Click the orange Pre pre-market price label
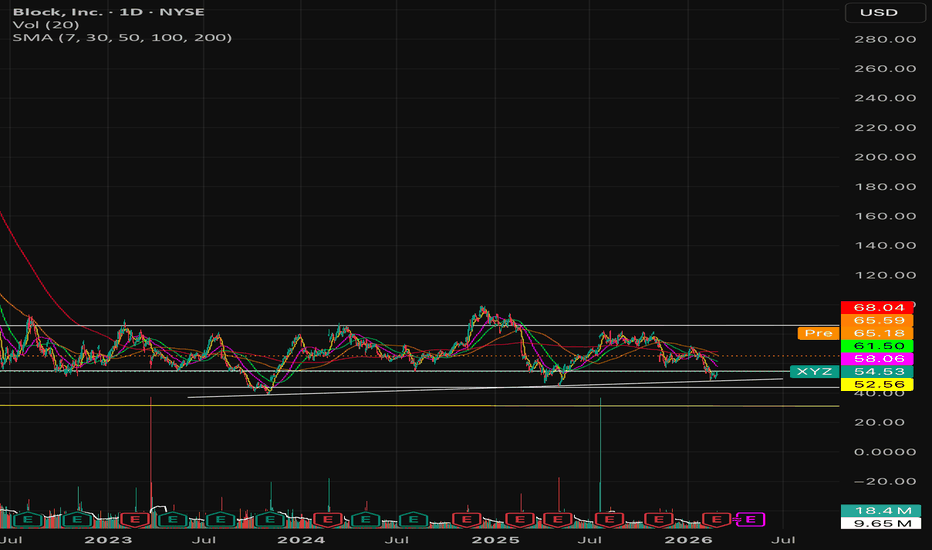The height and width of the screenshot is (550, 932). [818, 333]
